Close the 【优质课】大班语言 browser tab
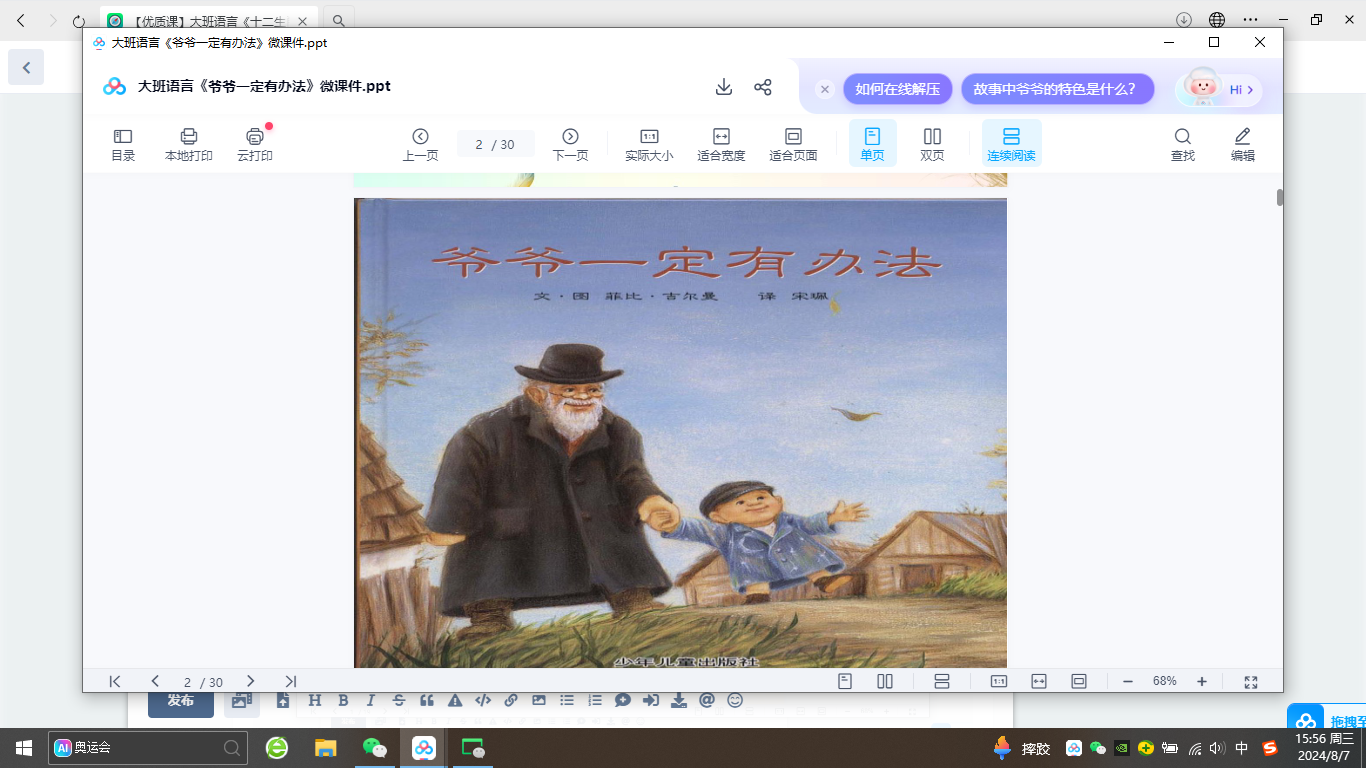 [303, 20]
